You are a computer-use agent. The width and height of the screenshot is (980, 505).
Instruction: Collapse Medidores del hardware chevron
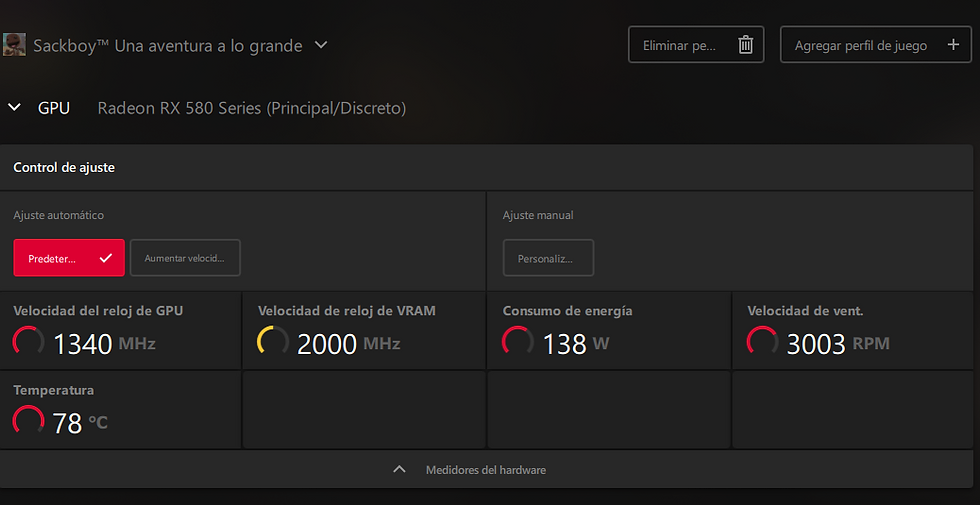pos(399,469)
